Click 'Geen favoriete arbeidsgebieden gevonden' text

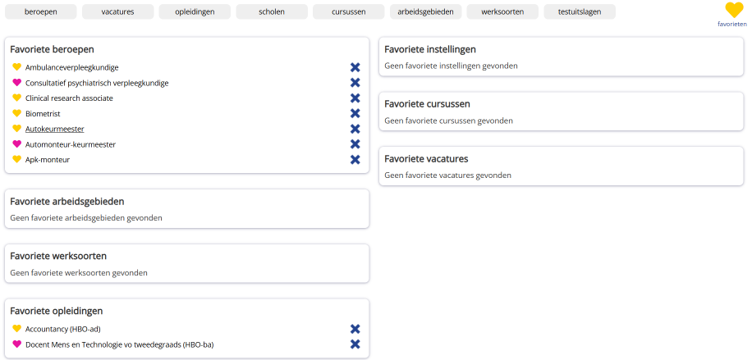point(86,218)
